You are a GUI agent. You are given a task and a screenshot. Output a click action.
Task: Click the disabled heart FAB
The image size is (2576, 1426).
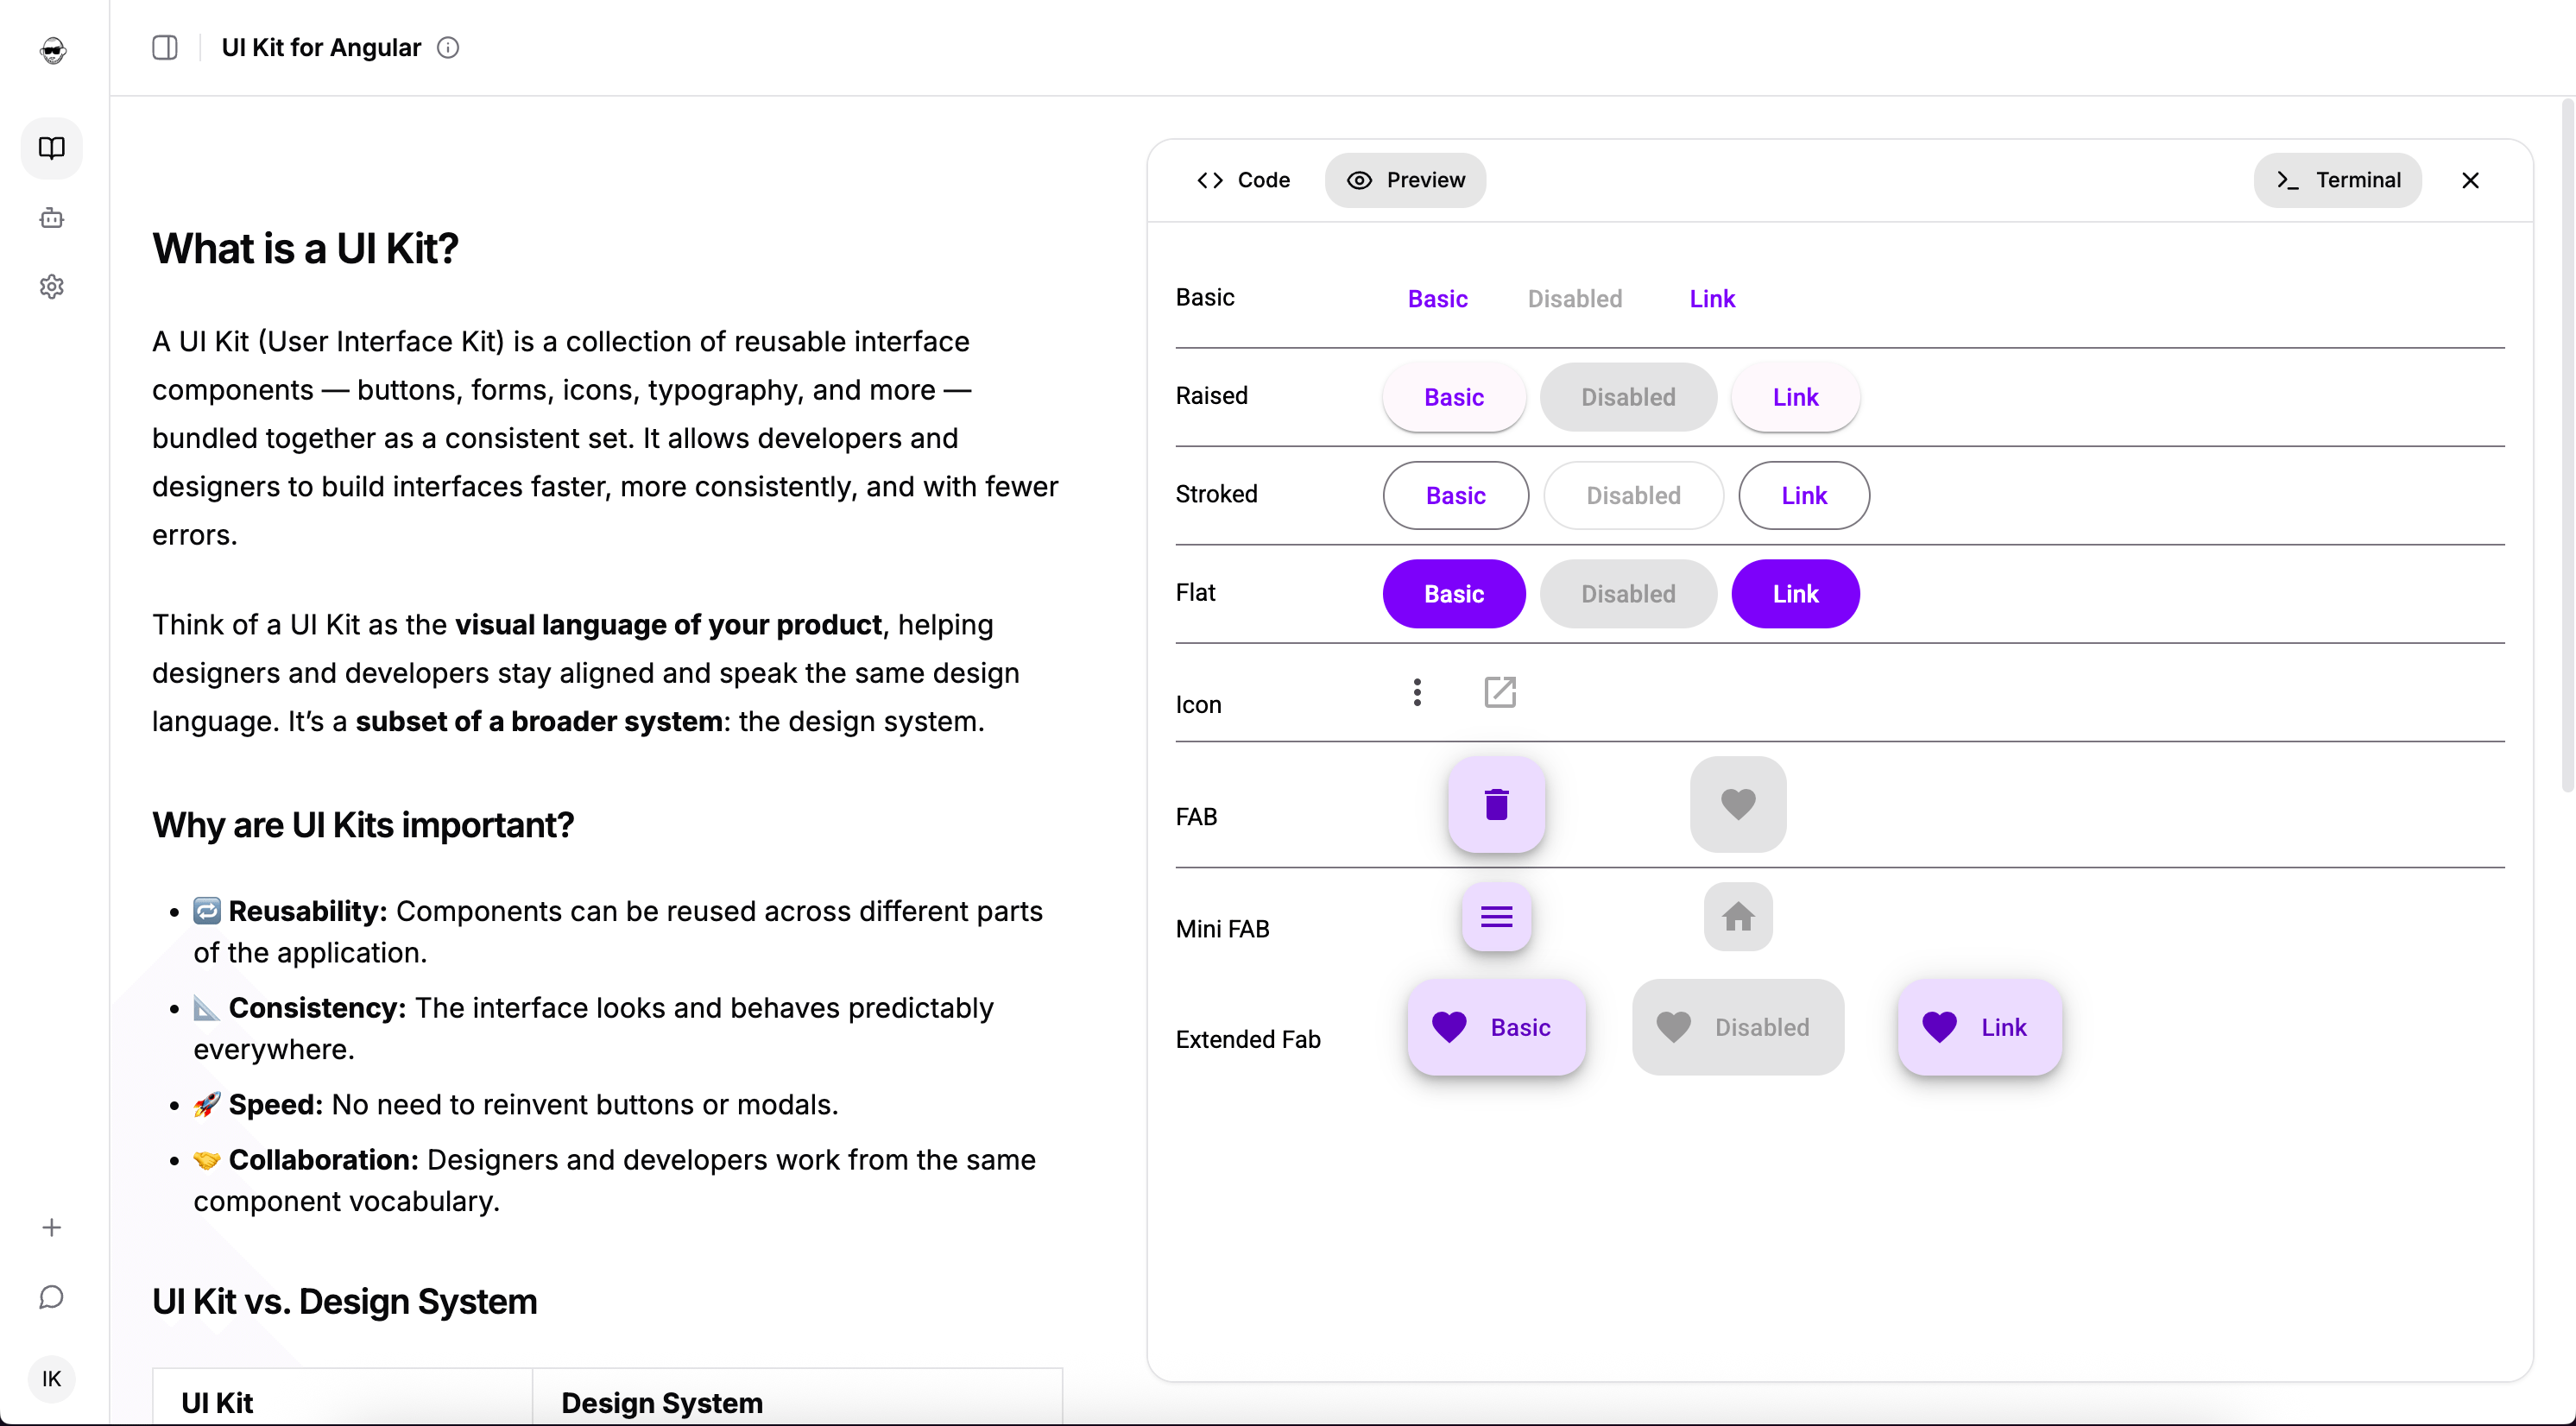click(x=1738, y=804)
